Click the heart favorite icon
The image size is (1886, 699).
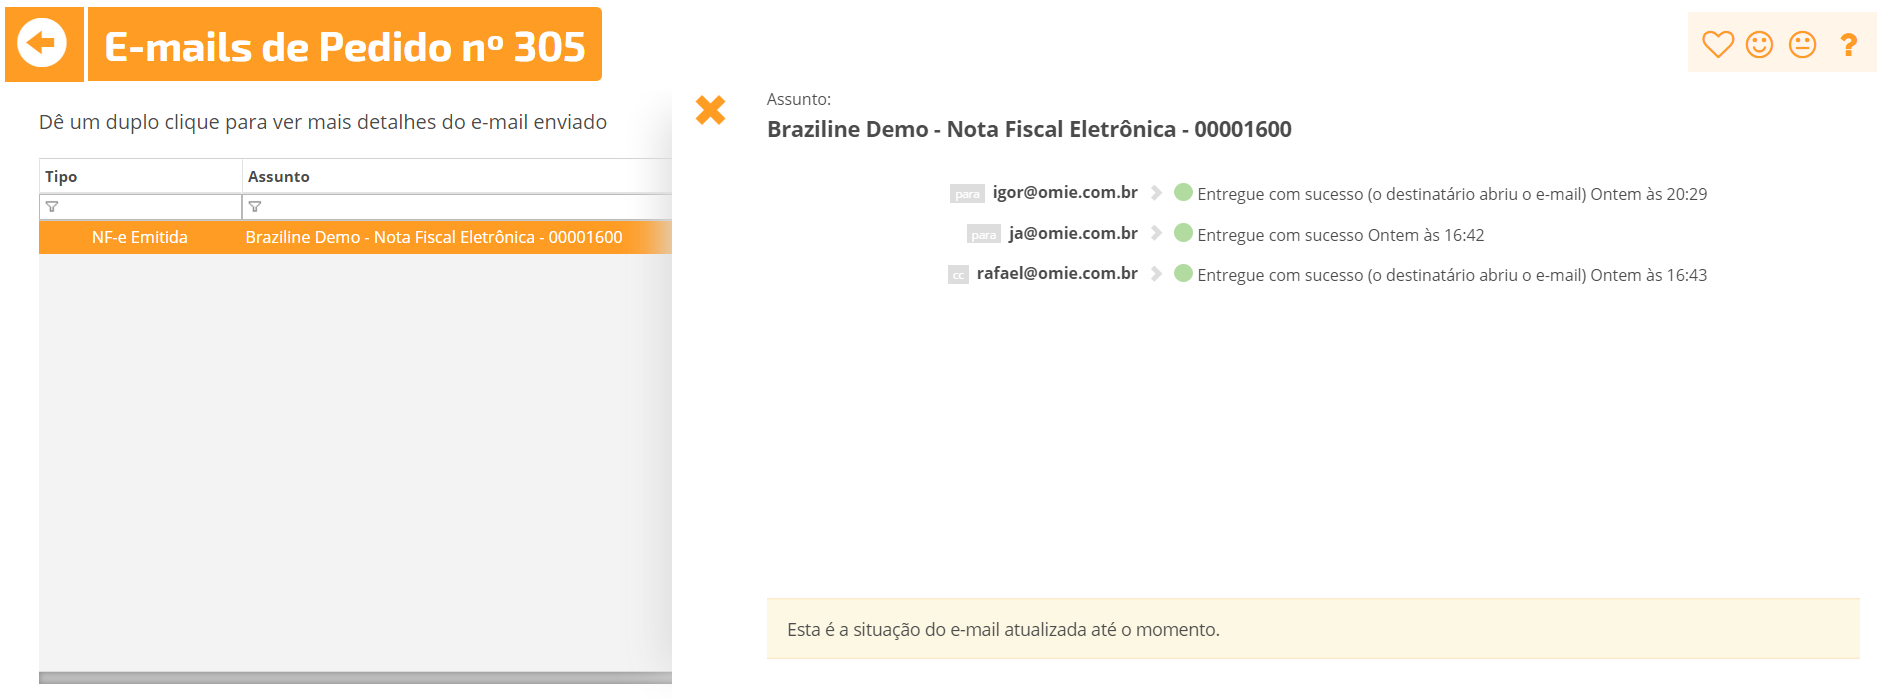[1717, 44]
